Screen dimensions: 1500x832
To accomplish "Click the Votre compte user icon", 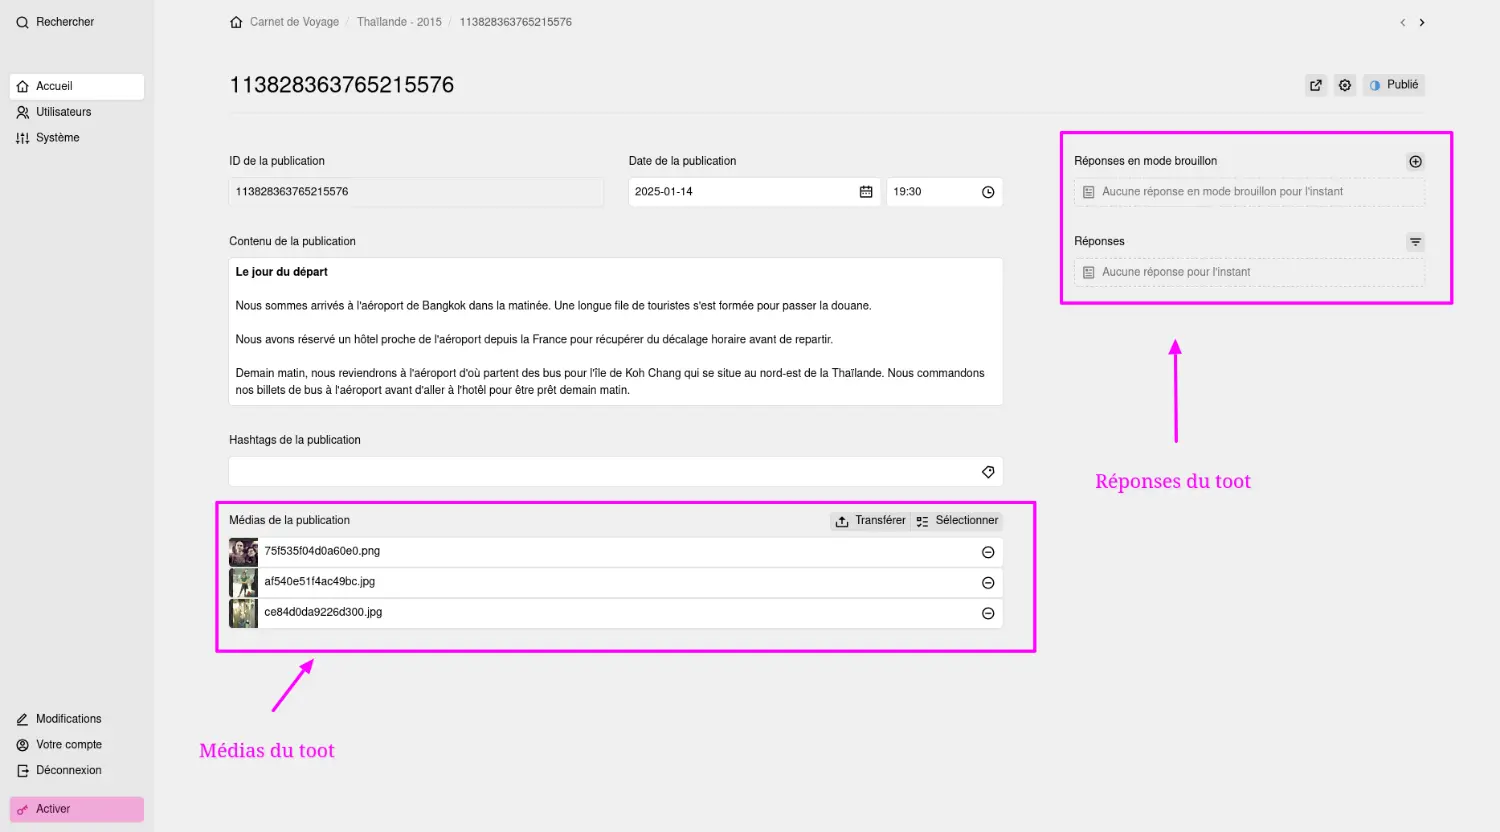I will (22, 745).
